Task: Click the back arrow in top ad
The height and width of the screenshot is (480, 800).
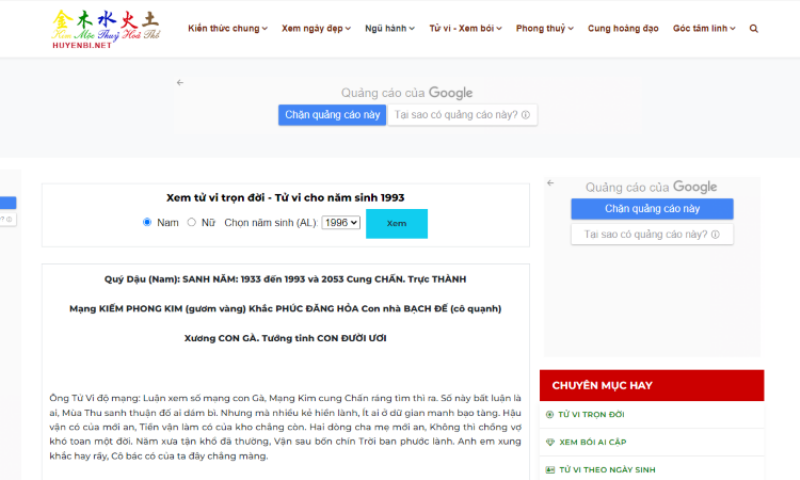Action: (180, 83)
